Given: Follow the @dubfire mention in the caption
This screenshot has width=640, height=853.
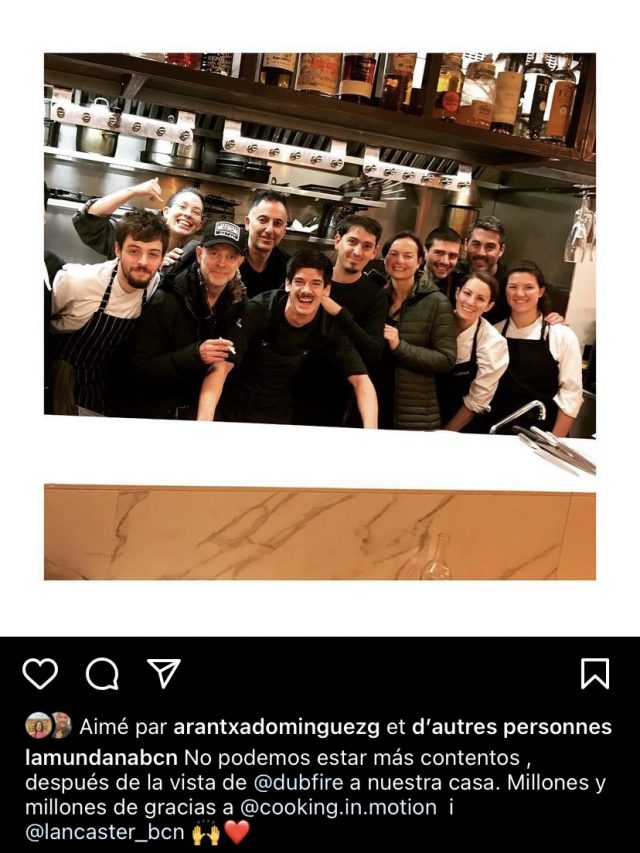Looking at the screenshot, I should point(298,782).
